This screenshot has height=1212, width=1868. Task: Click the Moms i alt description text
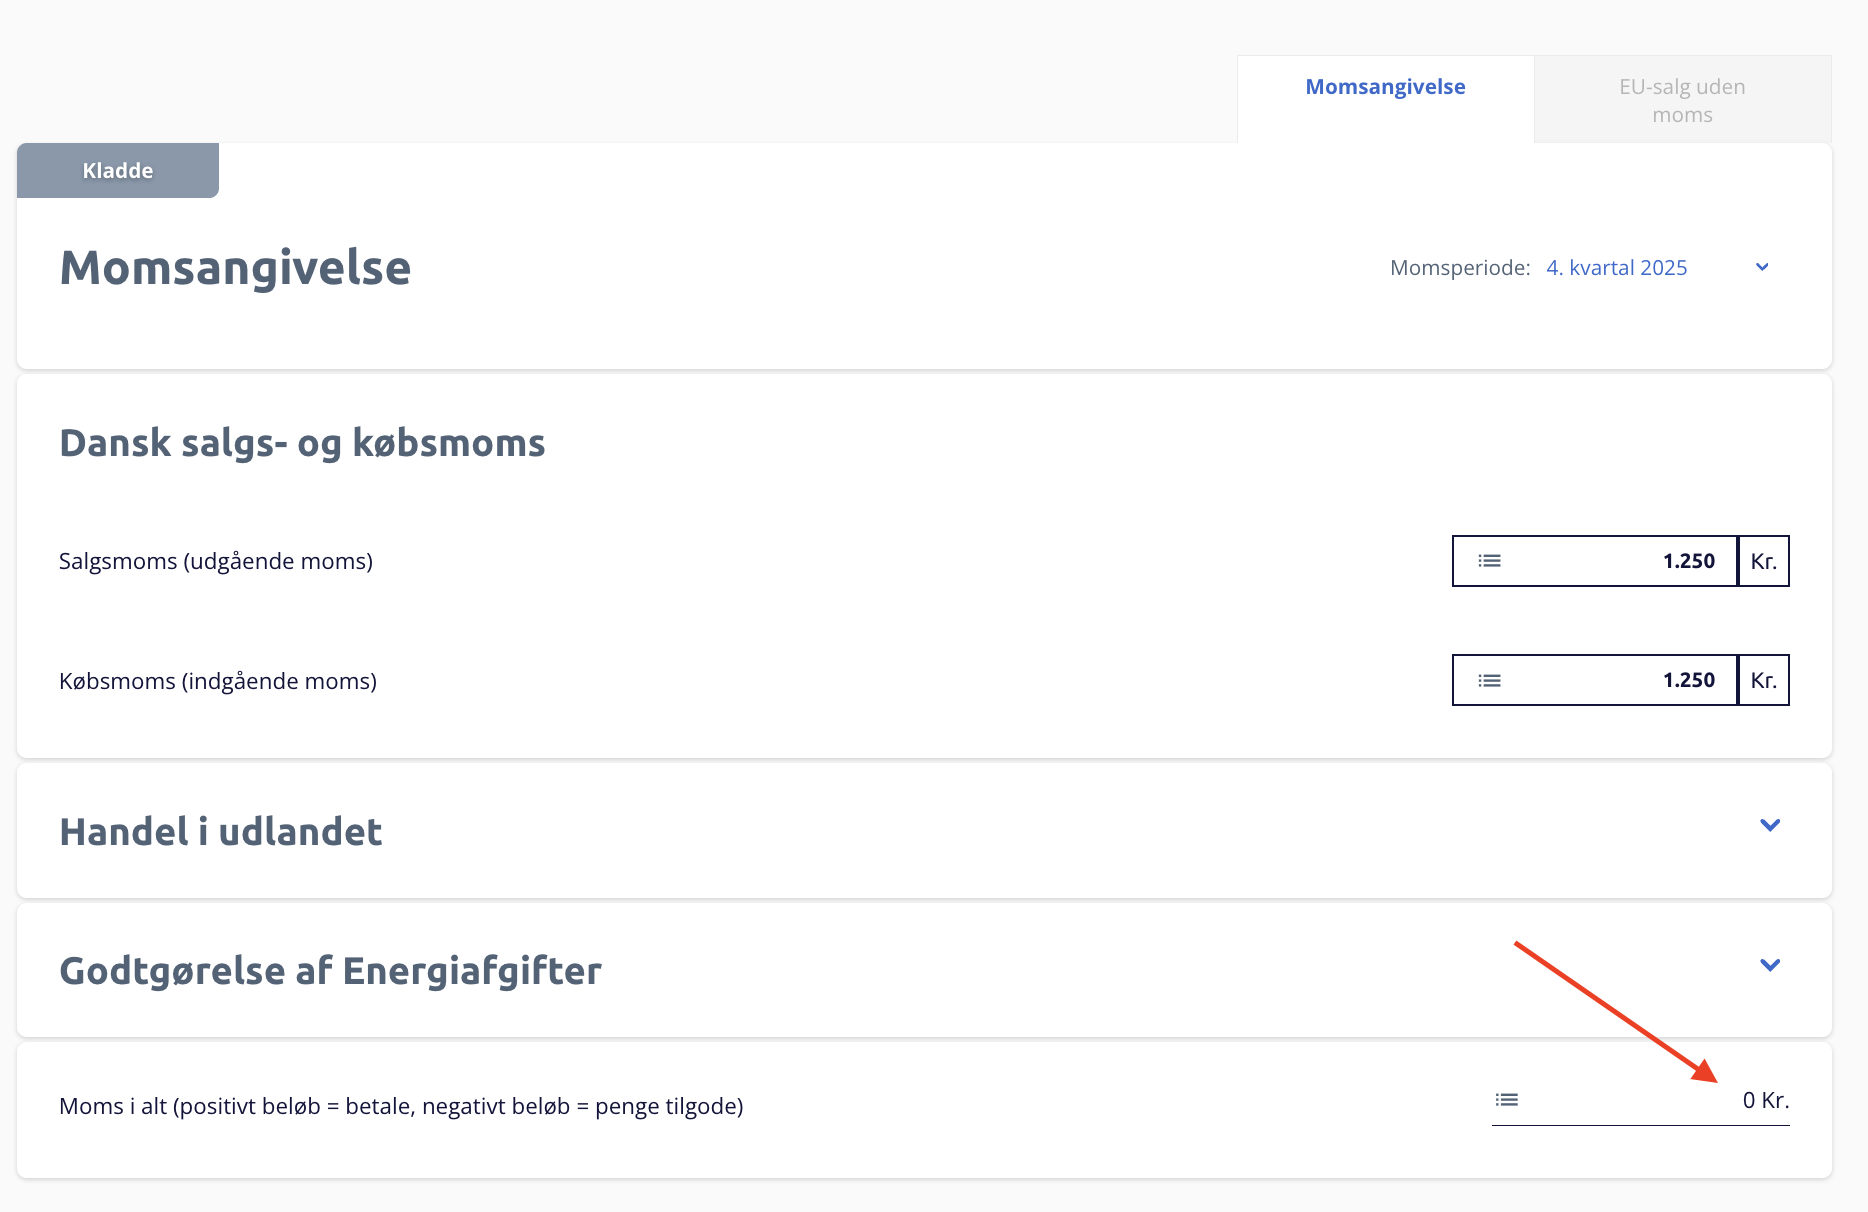(x=401, y=1106)
